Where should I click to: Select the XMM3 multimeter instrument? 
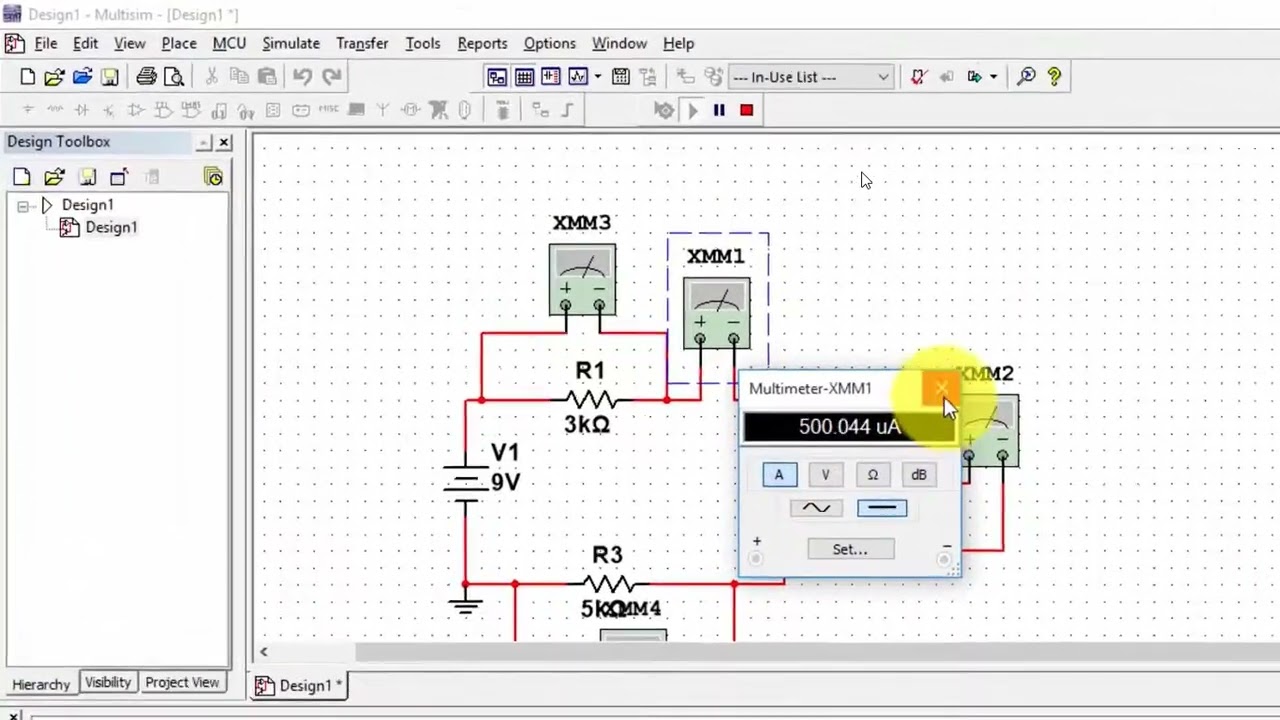(x=582, y=279)
